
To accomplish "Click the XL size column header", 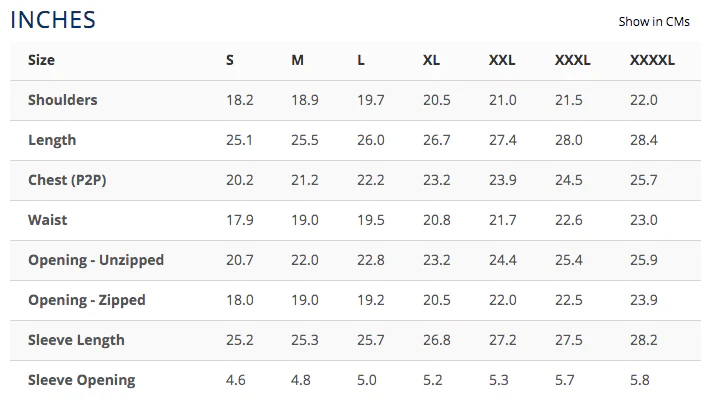I will coord(431,60).
